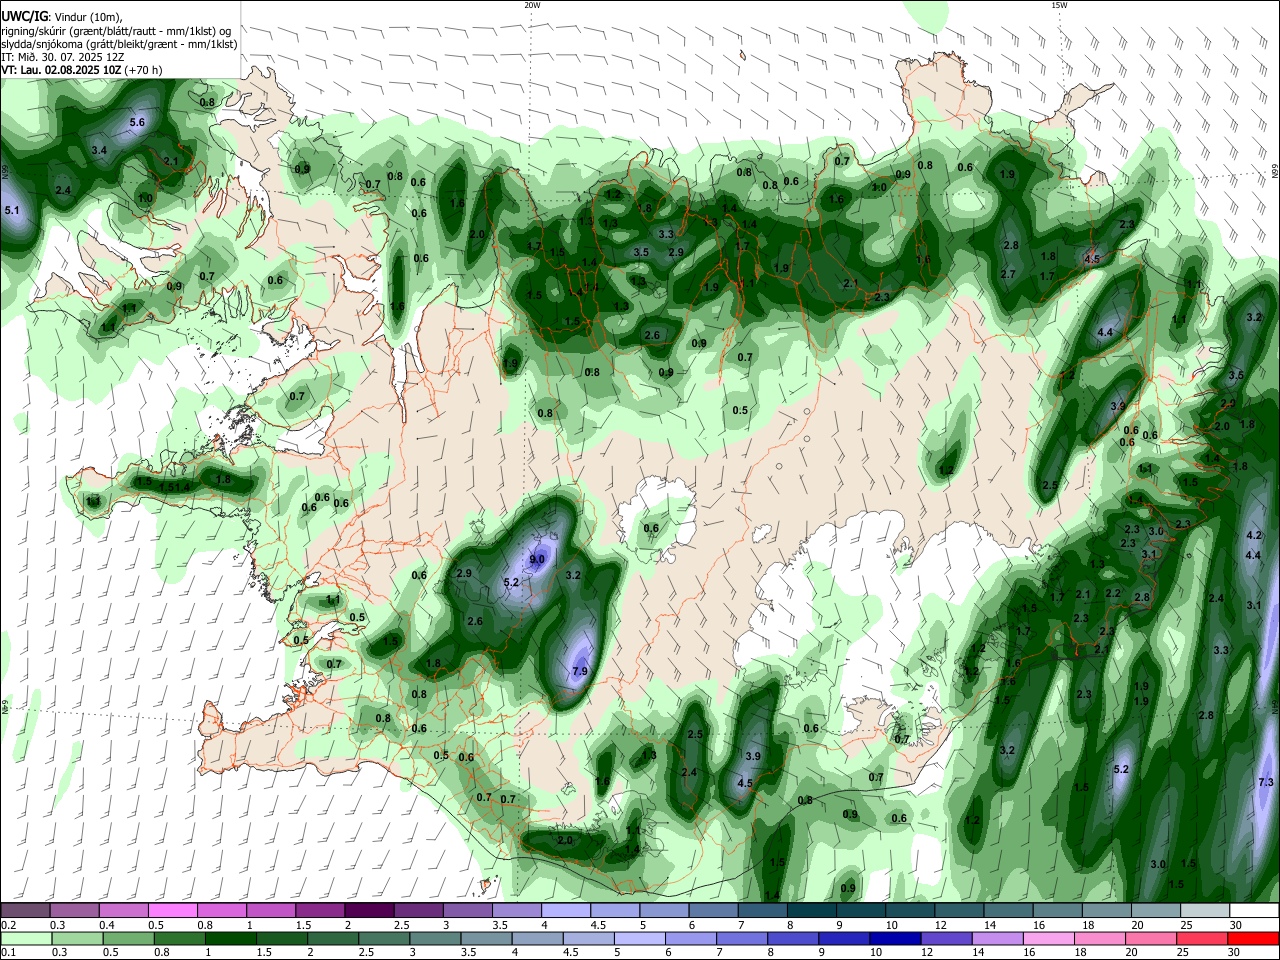1280x960 pixels.
Task: Pick the dark purple swatch between 2 and 2.5, upper legend
Action: 369,911
